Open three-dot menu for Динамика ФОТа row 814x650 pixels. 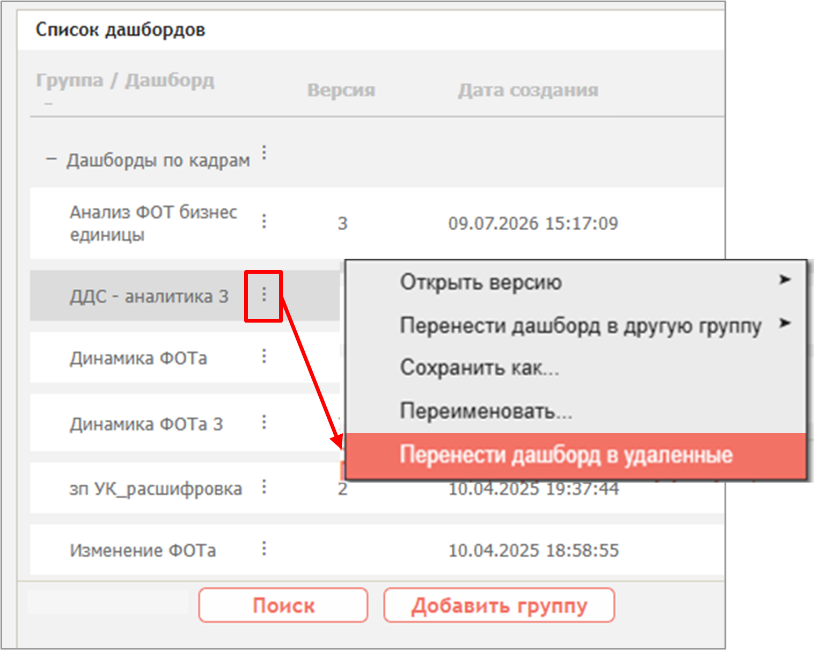tap(264, 356)
